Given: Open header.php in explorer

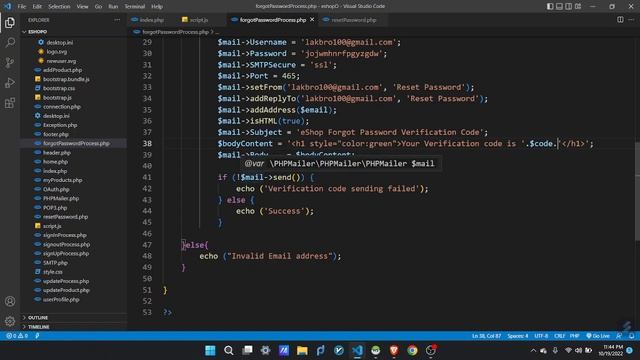Looking at the screenshot, I should [x=57, y=153].
